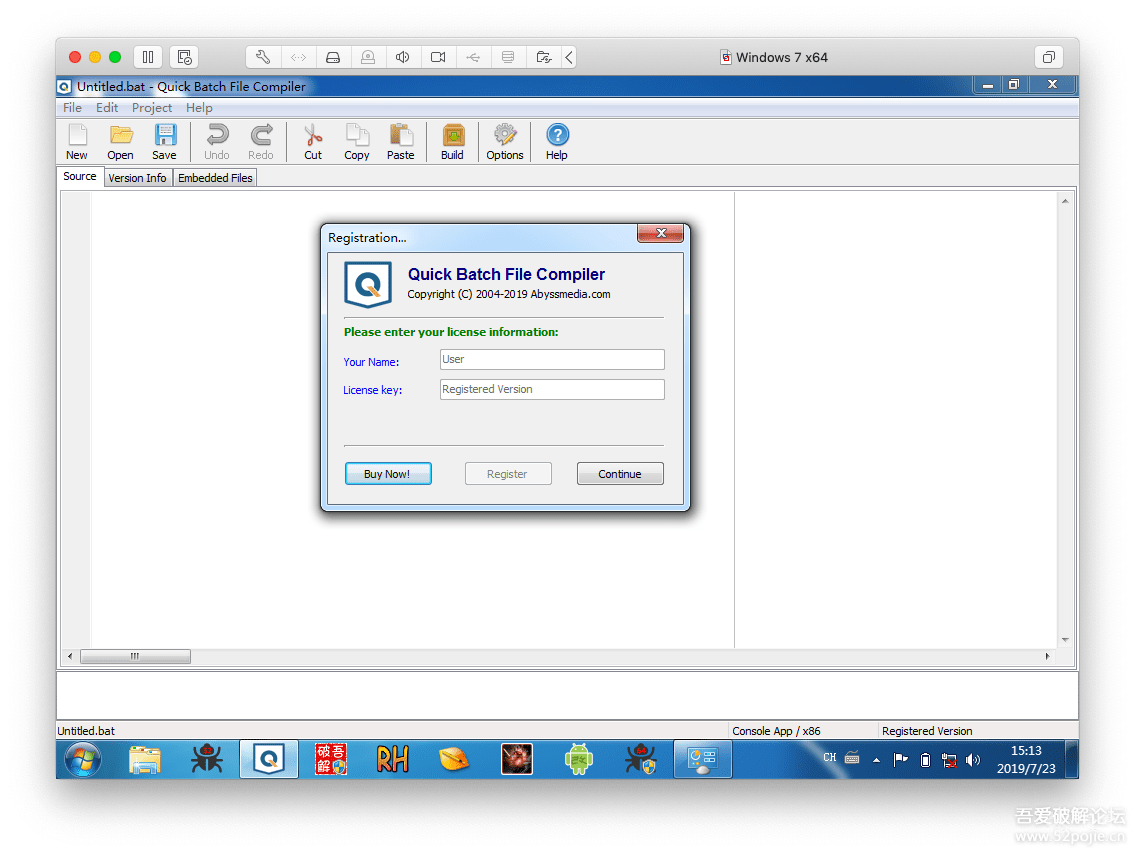
Task: Build the executable with the Build icon
Action: 452,141
